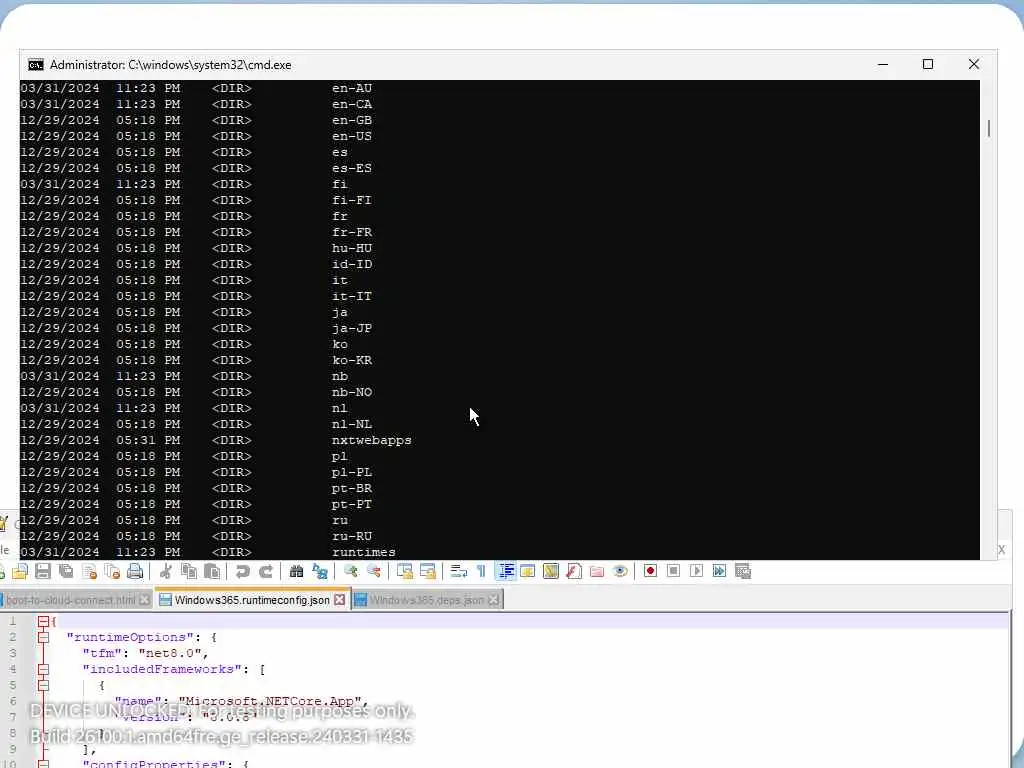Image resolution: width=1024 pixels, height=768 pixels.
Task: Click the Close All documents icon
Action: (x=112, y=572)
